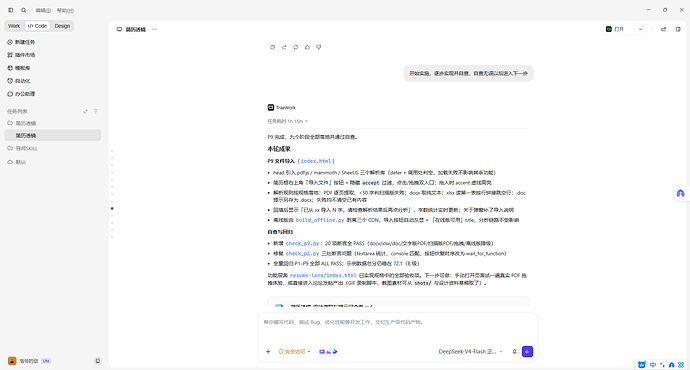Open the DeepSeek-V4-Flash model dropdown
The width and height of the screenshot is (690, 370).
(470, 352)
